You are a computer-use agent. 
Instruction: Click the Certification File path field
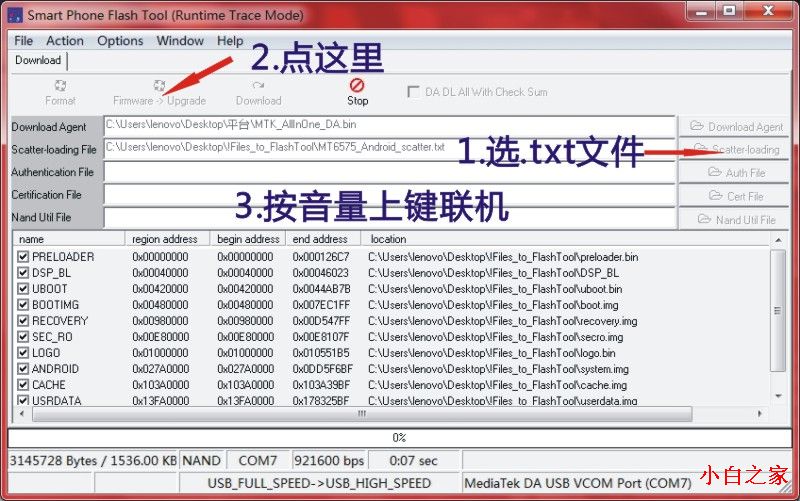389,195
